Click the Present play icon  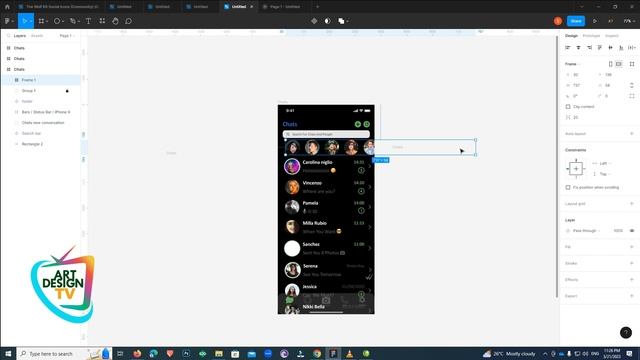click(595, 21)
